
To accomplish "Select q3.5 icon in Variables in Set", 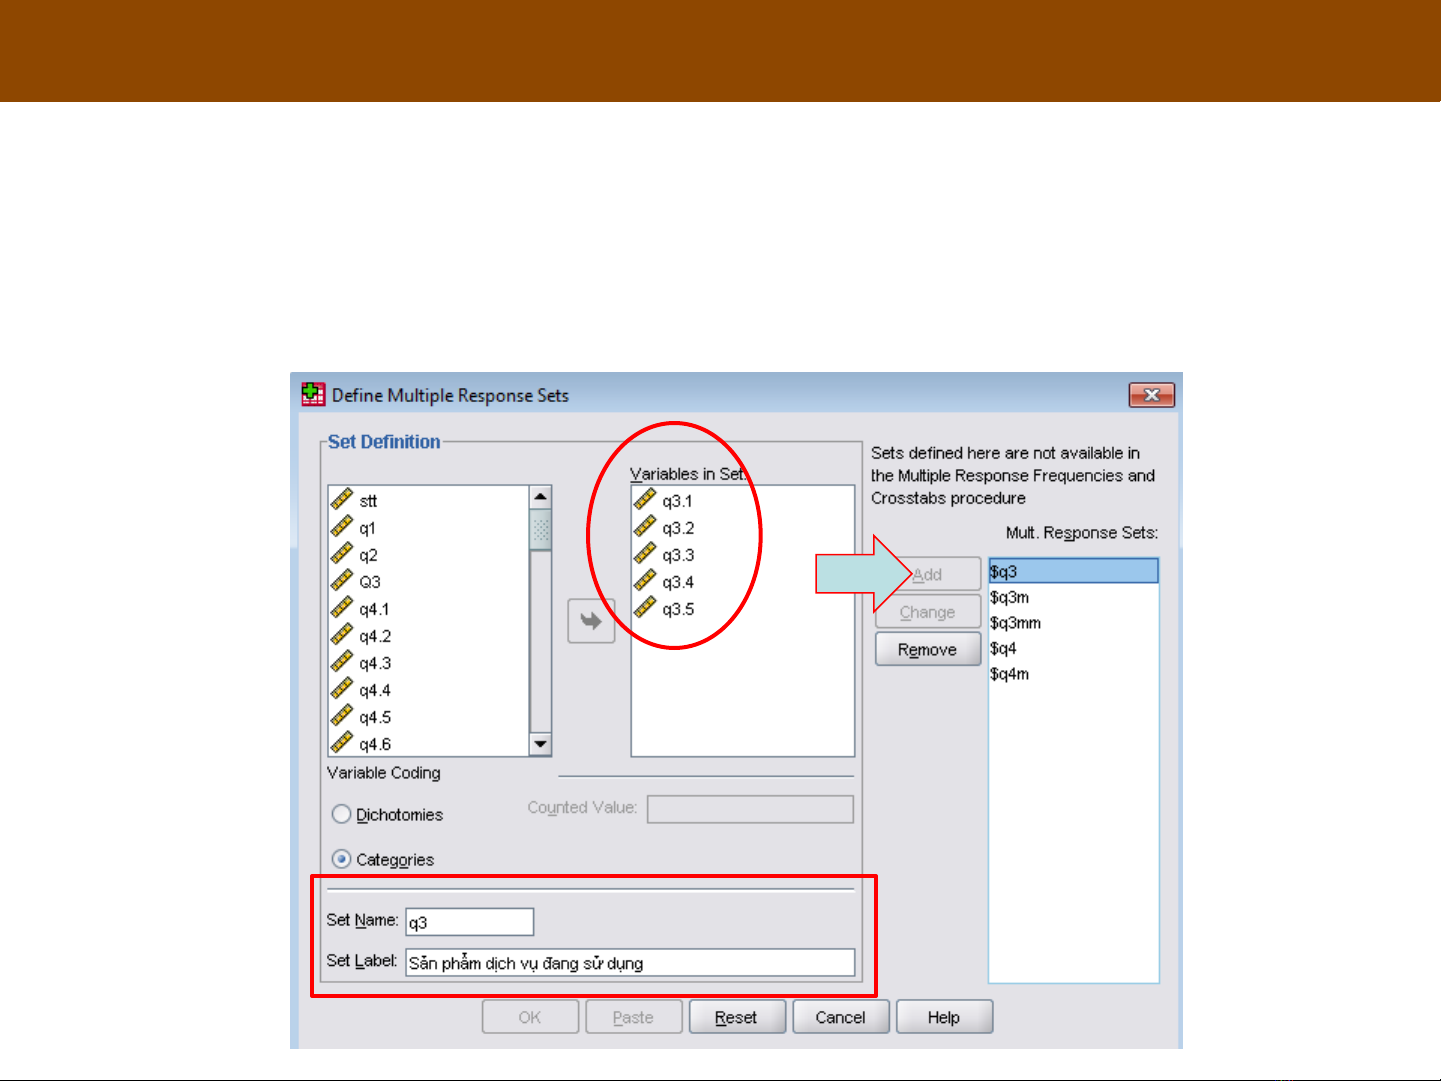I will click(x=645, y=608).
